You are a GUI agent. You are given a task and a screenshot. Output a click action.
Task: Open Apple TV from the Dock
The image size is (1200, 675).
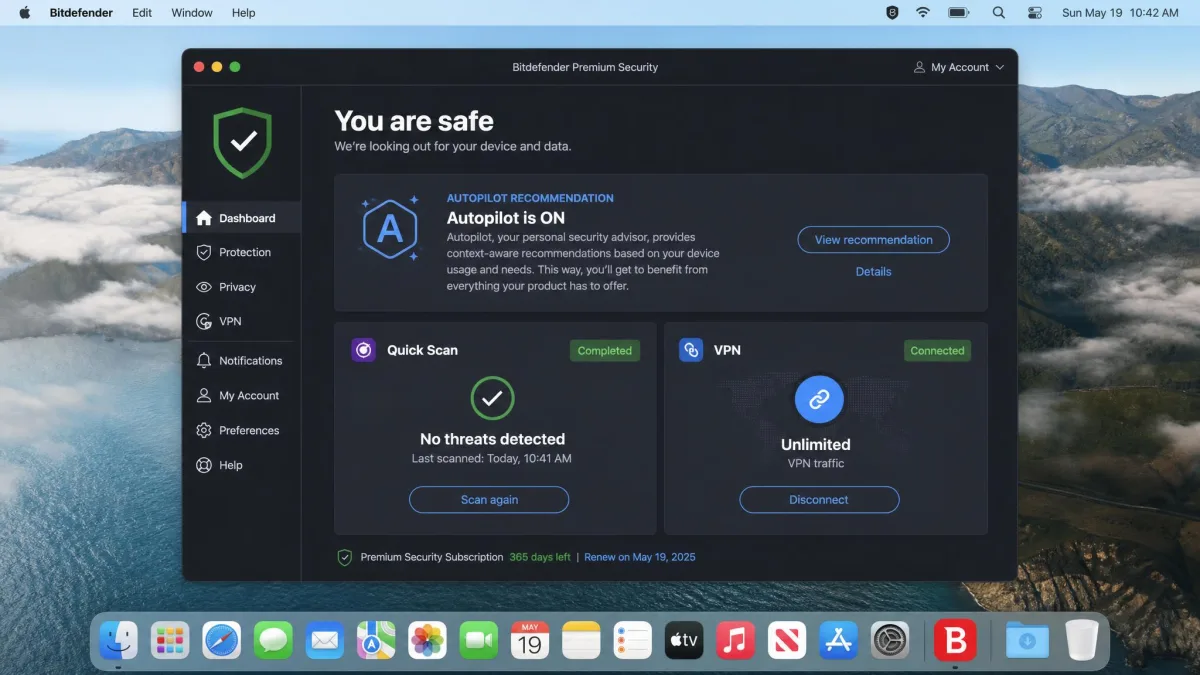[684, 640]
